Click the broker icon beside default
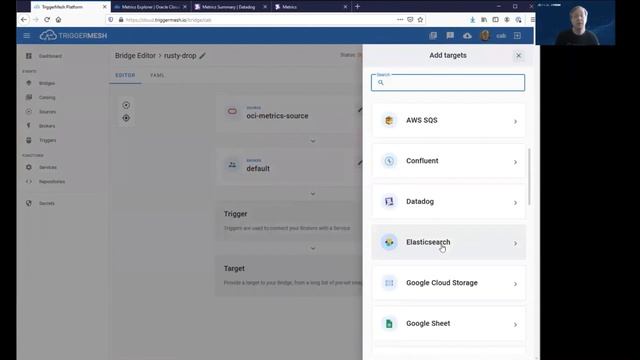This screenshot has height=360, width=640. tap(232, 165)
